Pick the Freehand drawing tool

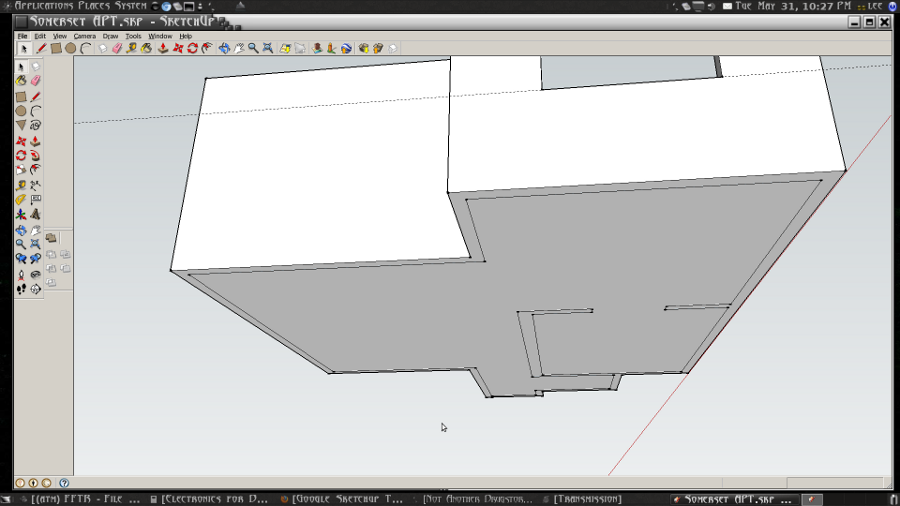pos(36,126)
